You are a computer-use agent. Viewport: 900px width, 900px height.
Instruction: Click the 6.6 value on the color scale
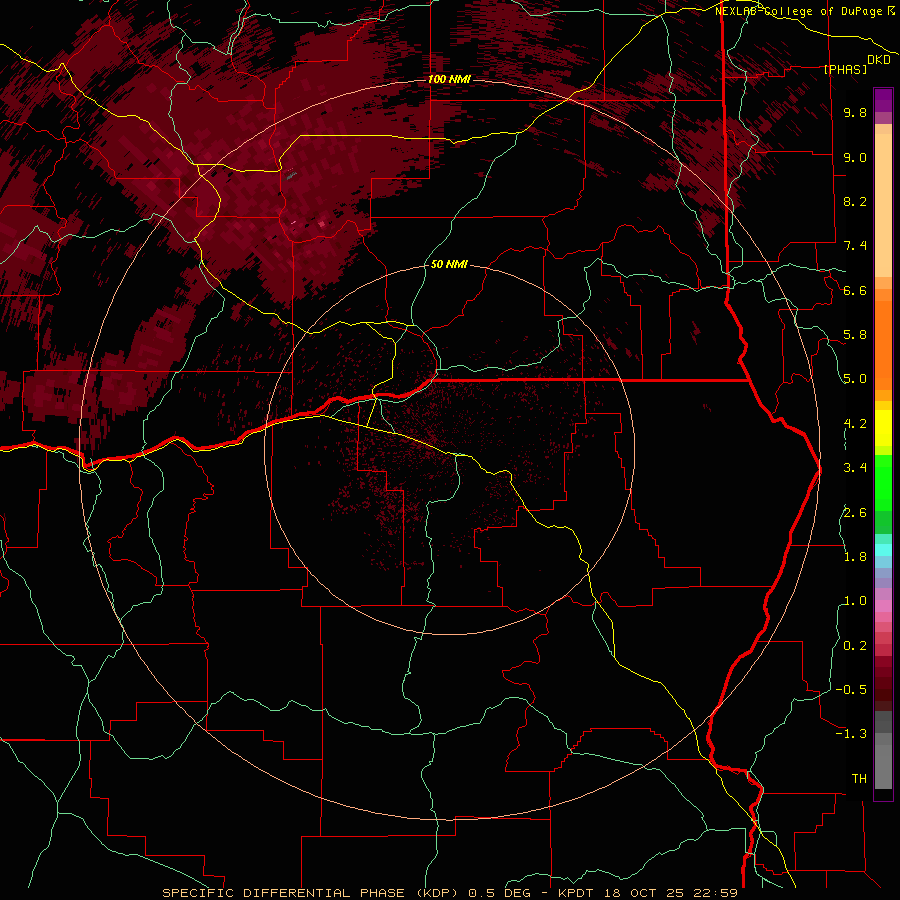click(855, 290)
